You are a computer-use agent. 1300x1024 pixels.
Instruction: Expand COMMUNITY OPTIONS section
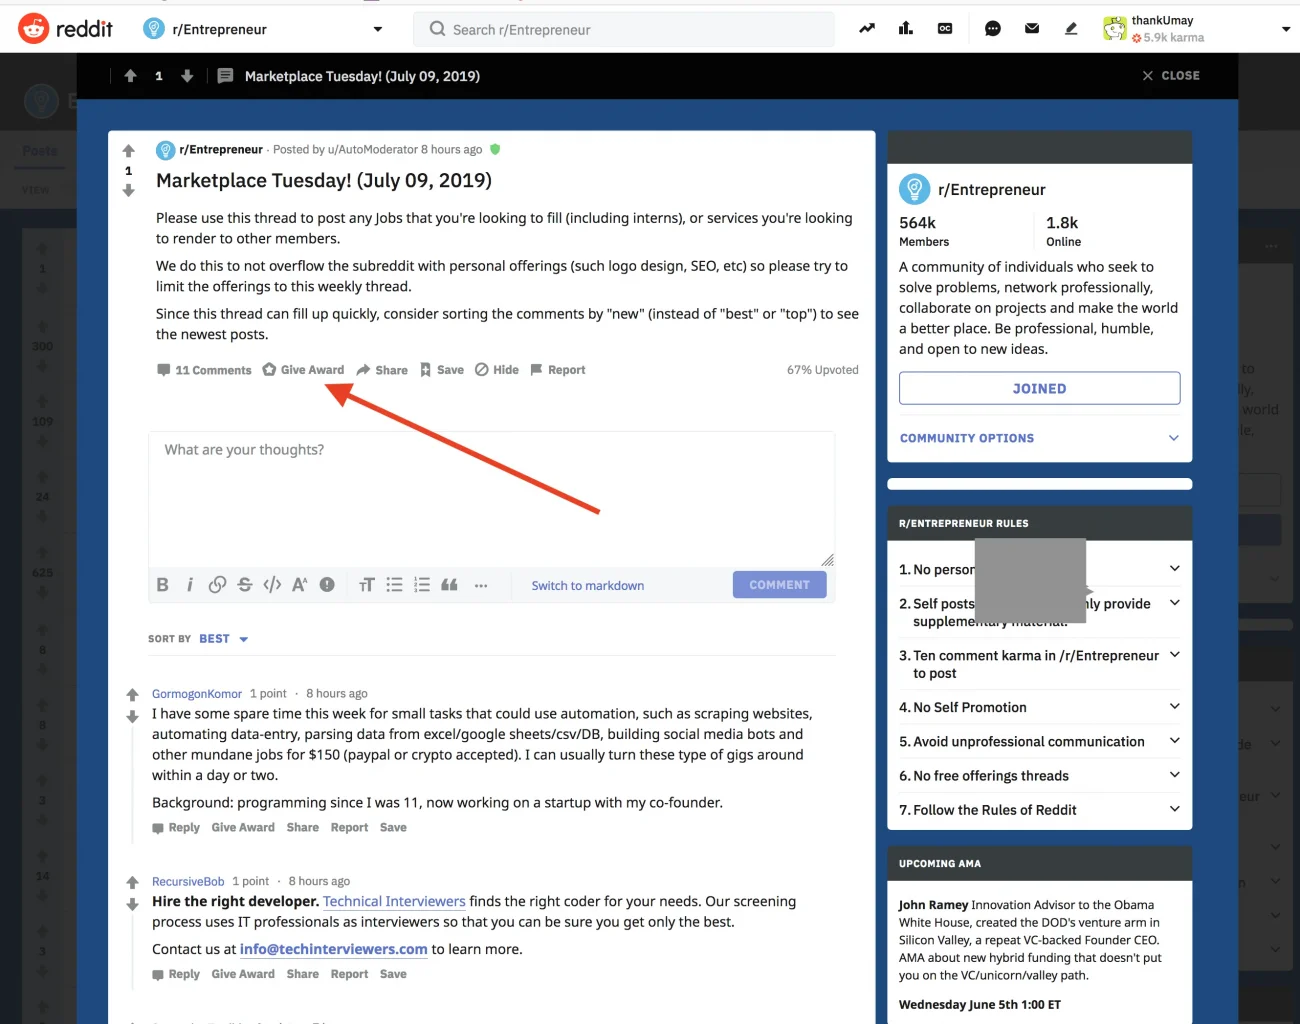point(1039,438)
